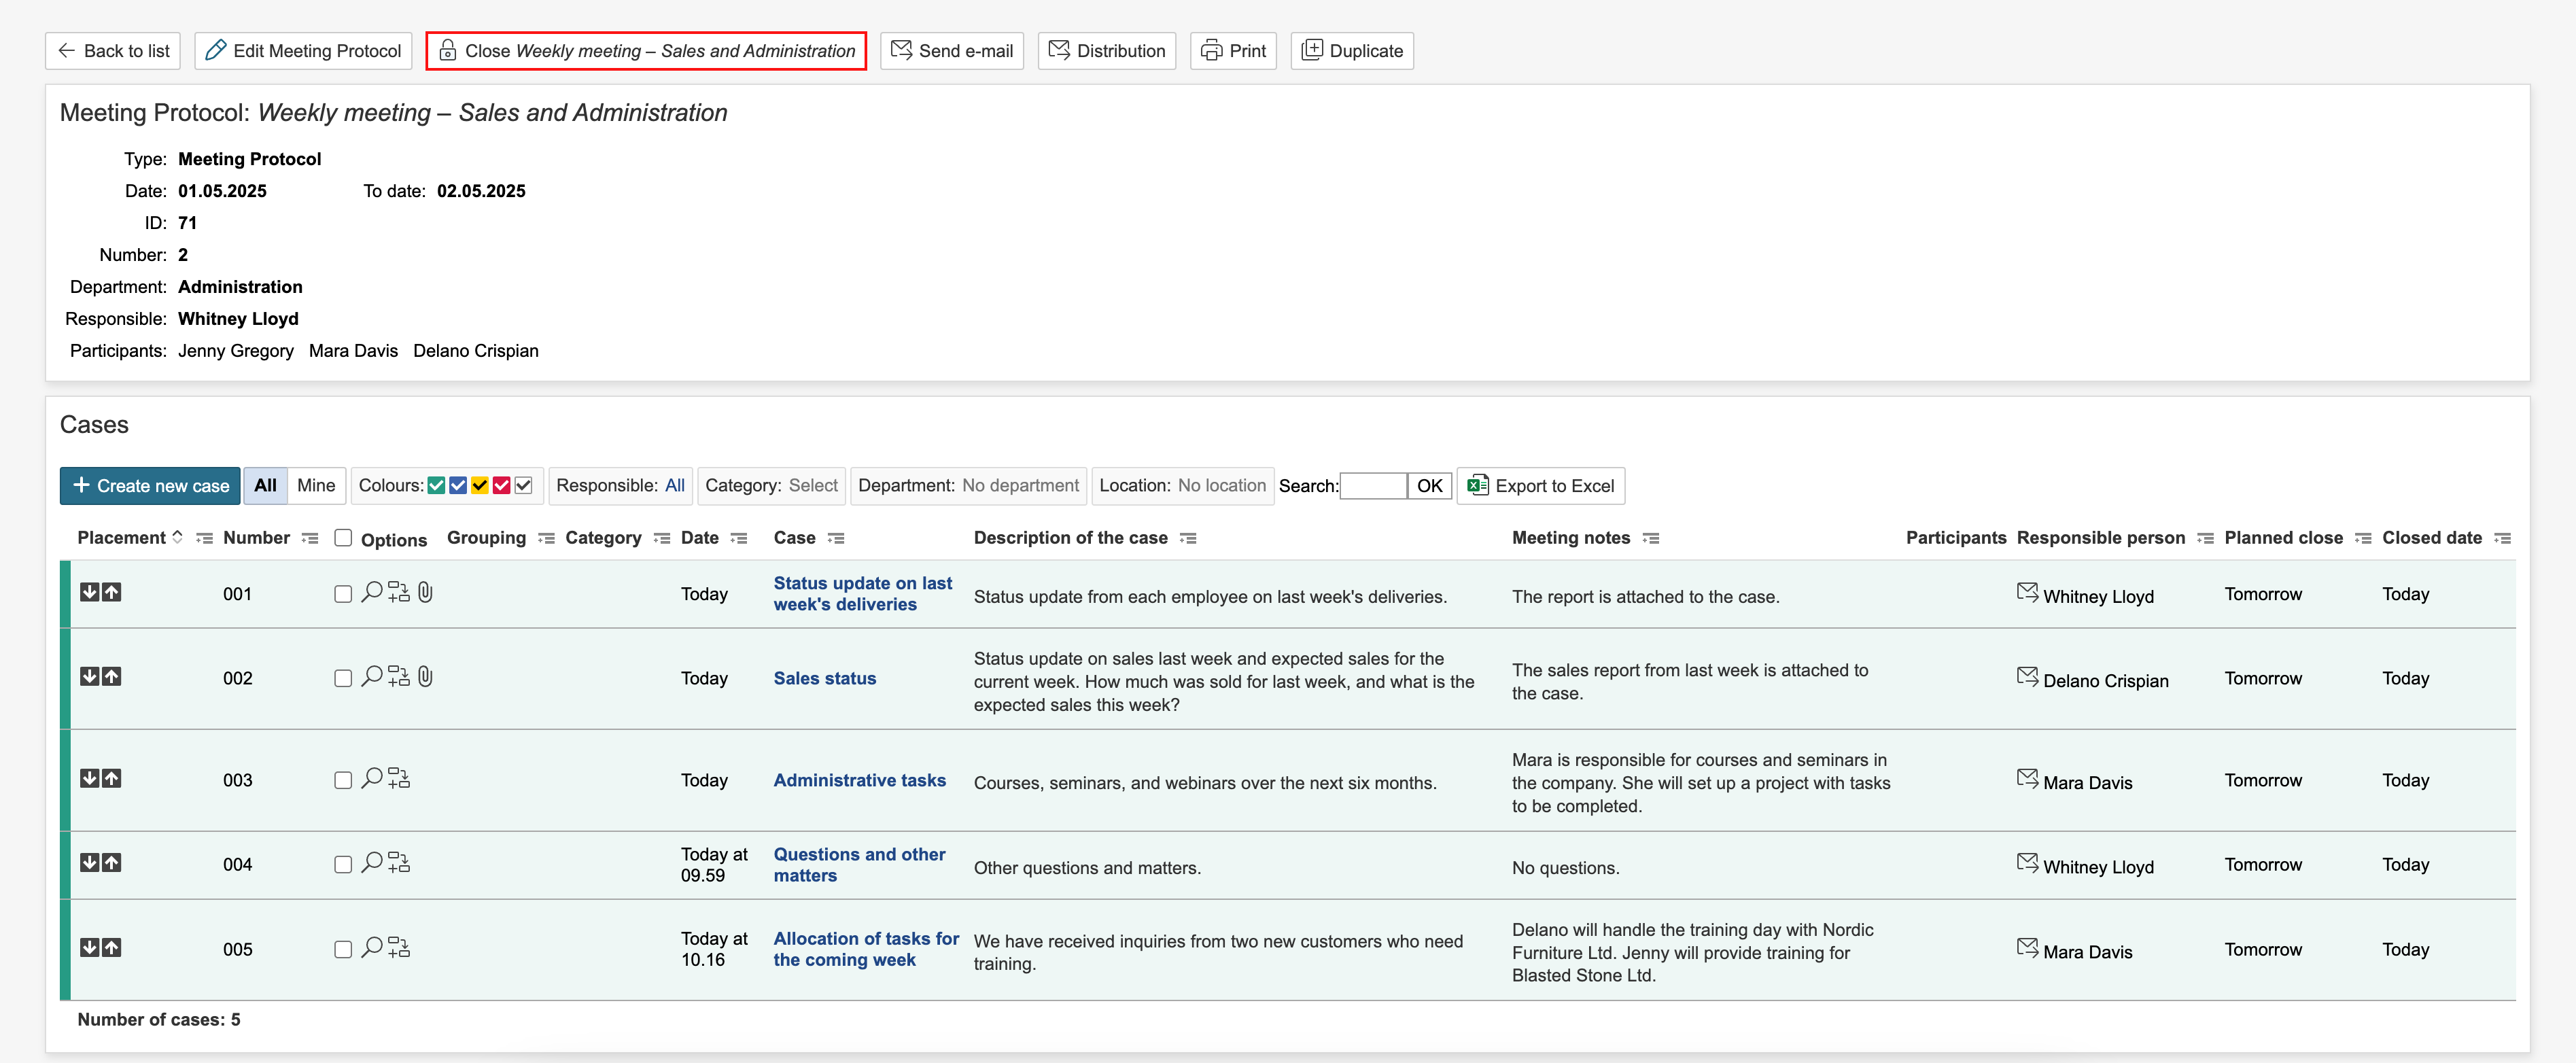Open the Category Select filter
Screen dimensions: 2576x1063
[x=812, y=485]
